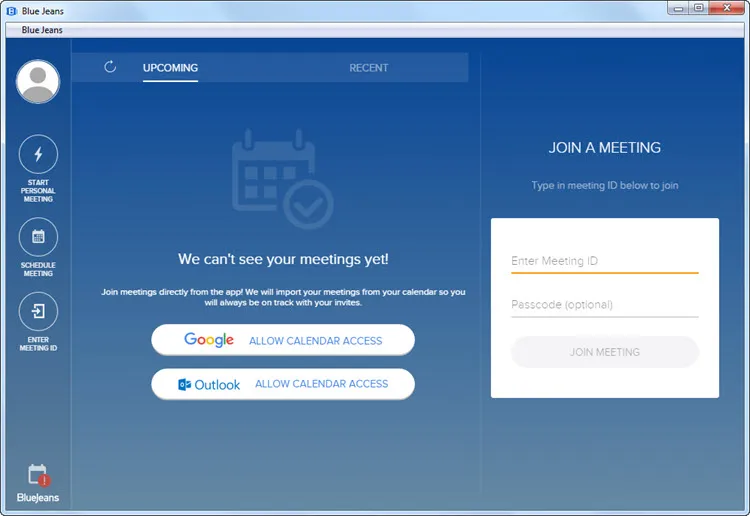750x516 pixels.
Task: Minimize the Blue Jeans window
Action: pyautogui.click(x=678, y=8)
